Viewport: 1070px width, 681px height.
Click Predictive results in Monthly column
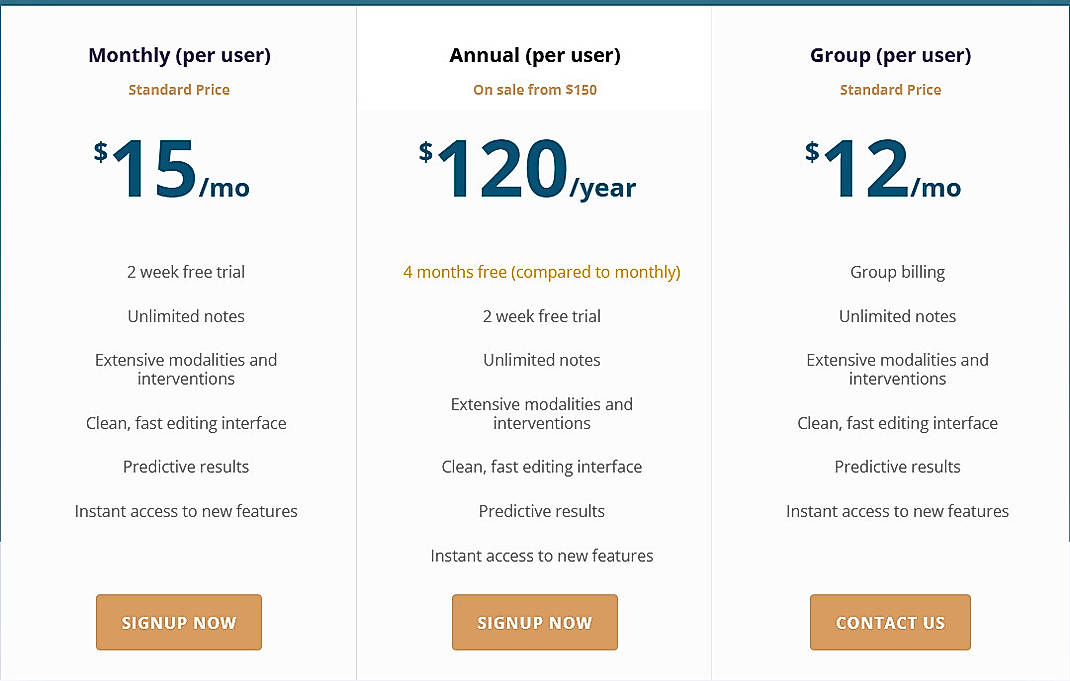[186, 466]
